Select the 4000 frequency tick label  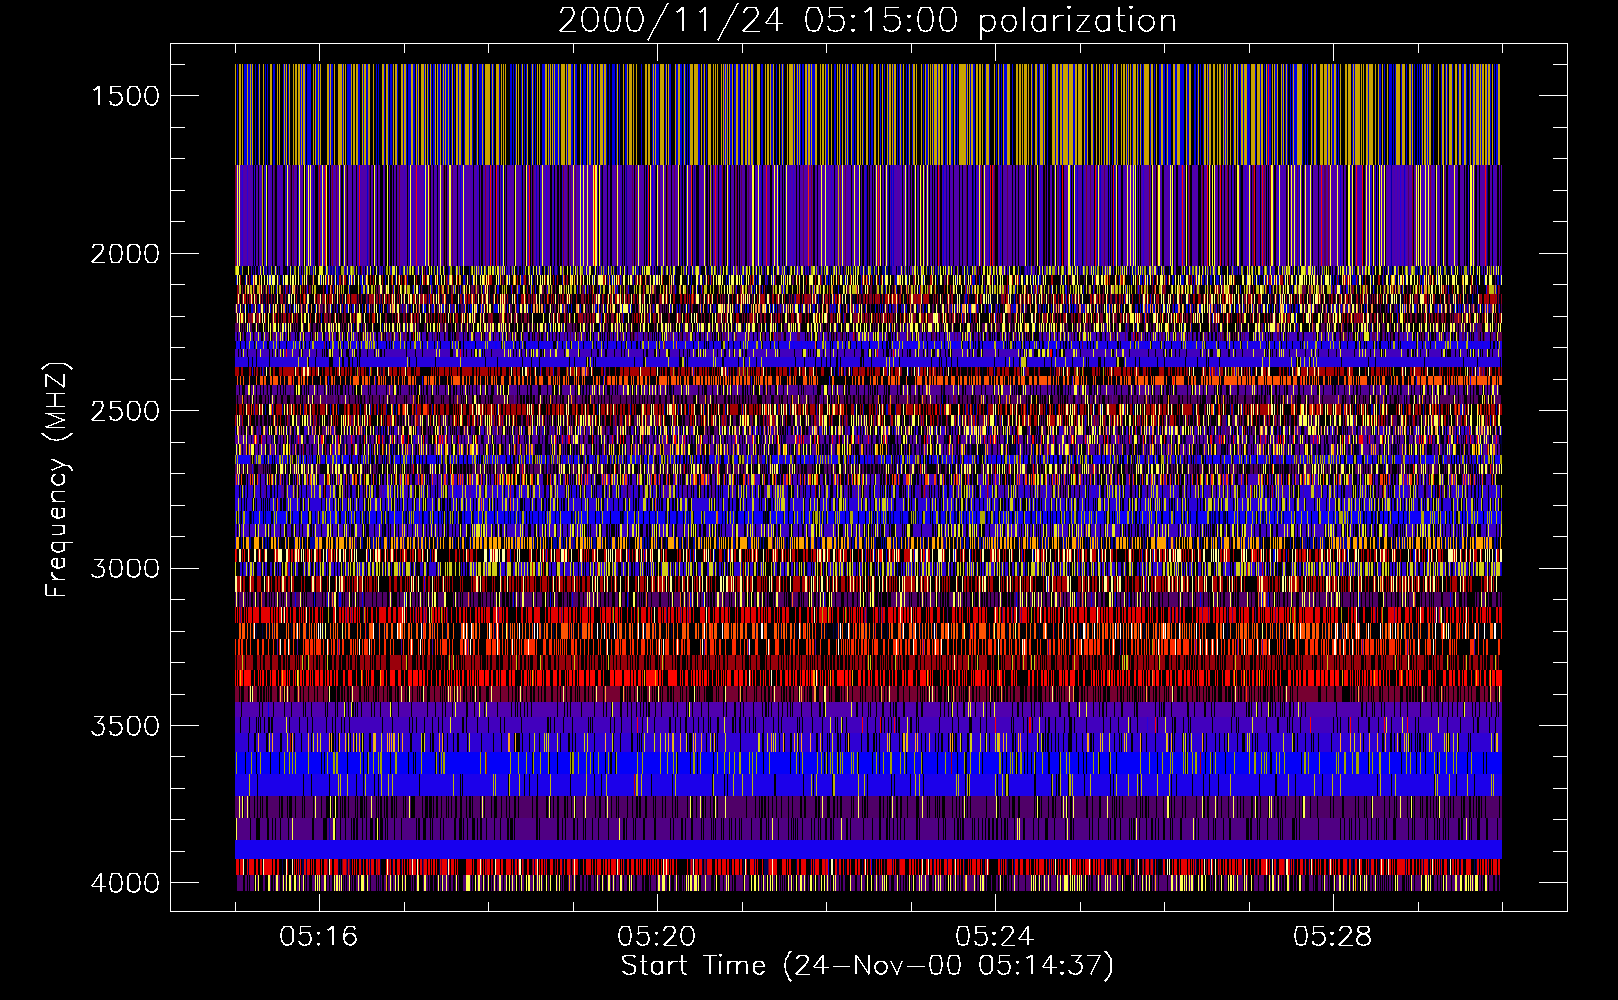click(125, 883)
